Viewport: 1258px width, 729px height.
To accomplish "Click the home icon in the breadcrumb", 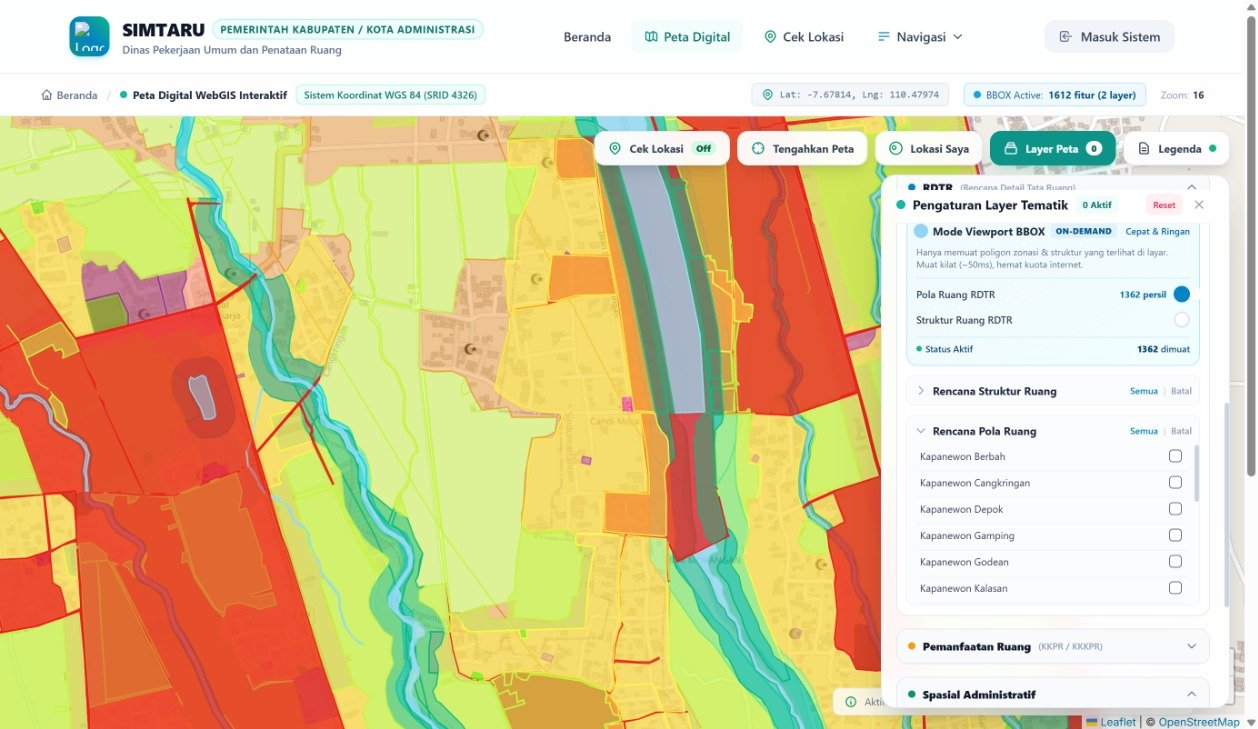I will [46, 95].
